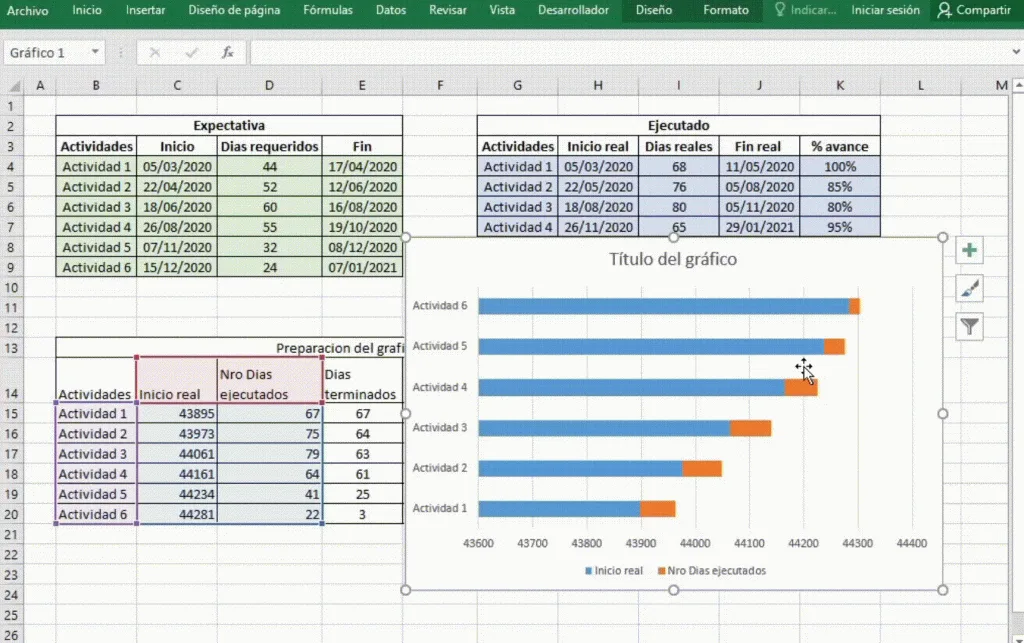Click the Insert Function fx icon
Viewport: 1024px width, 643px height.
[227, 53]
